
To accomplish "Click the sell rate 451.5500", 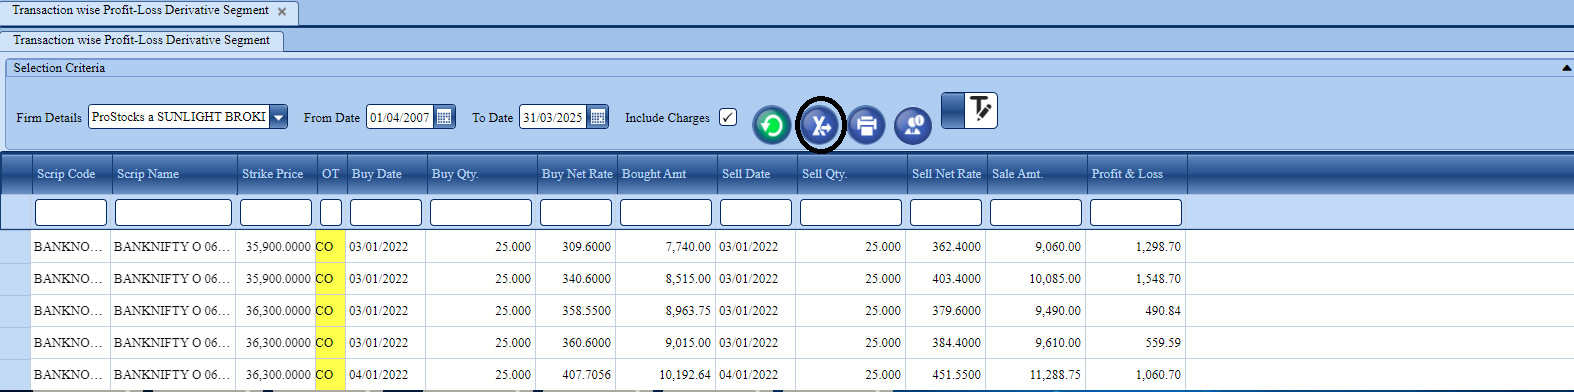I will point(956,375).
